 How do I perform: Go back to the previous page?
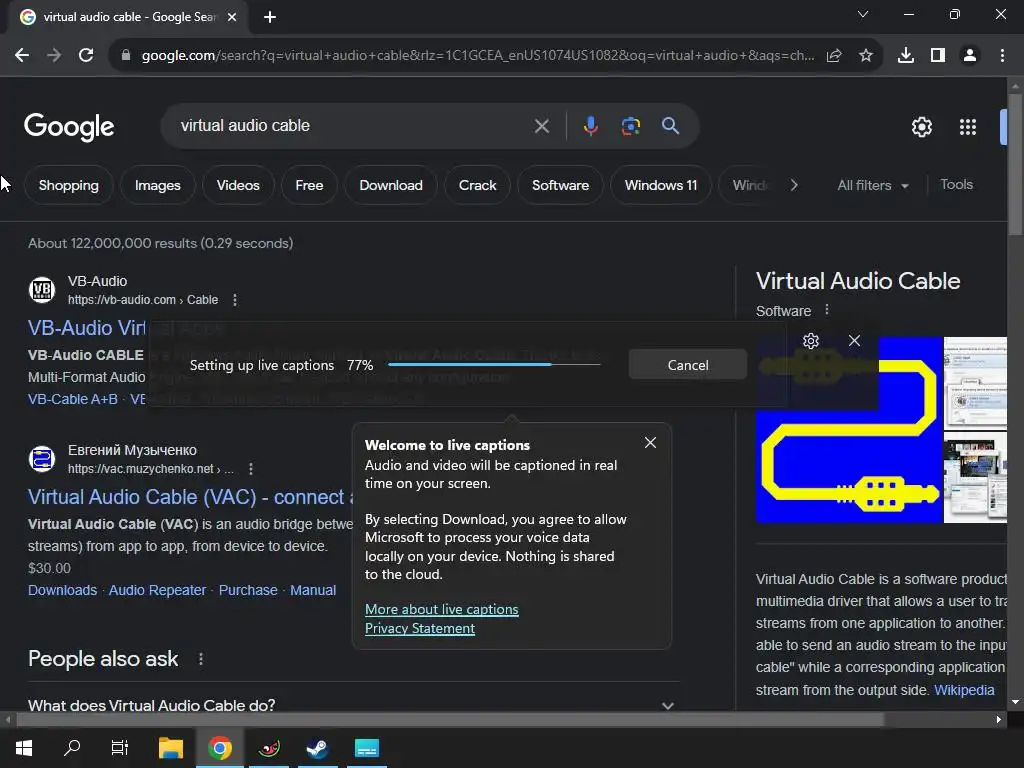tap(22, 56)
